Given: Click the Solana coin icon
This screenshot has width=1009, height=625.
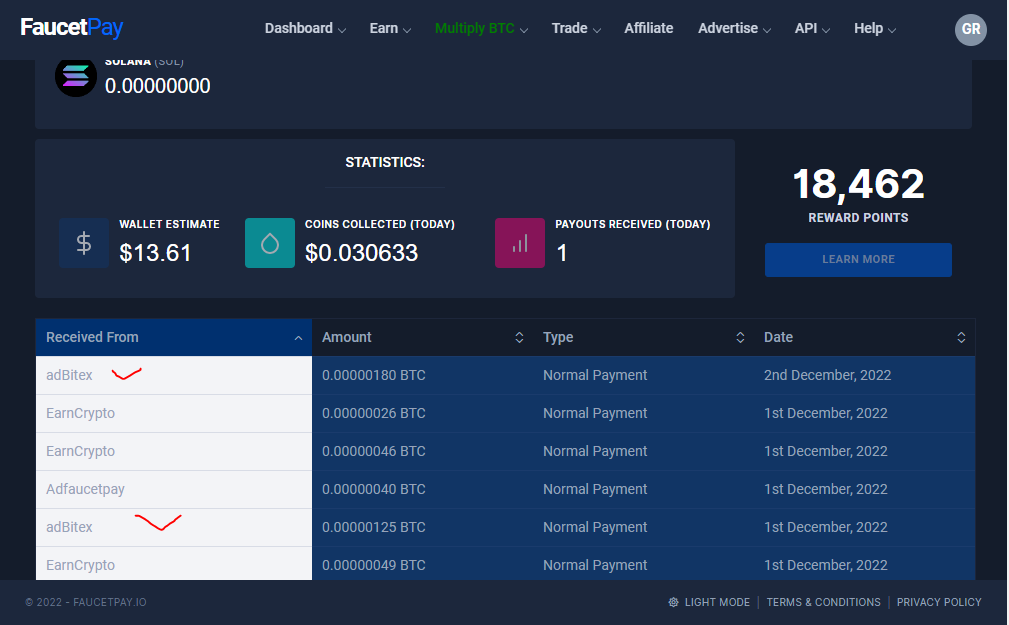Looking at the screenshot, I should [76, 77].
